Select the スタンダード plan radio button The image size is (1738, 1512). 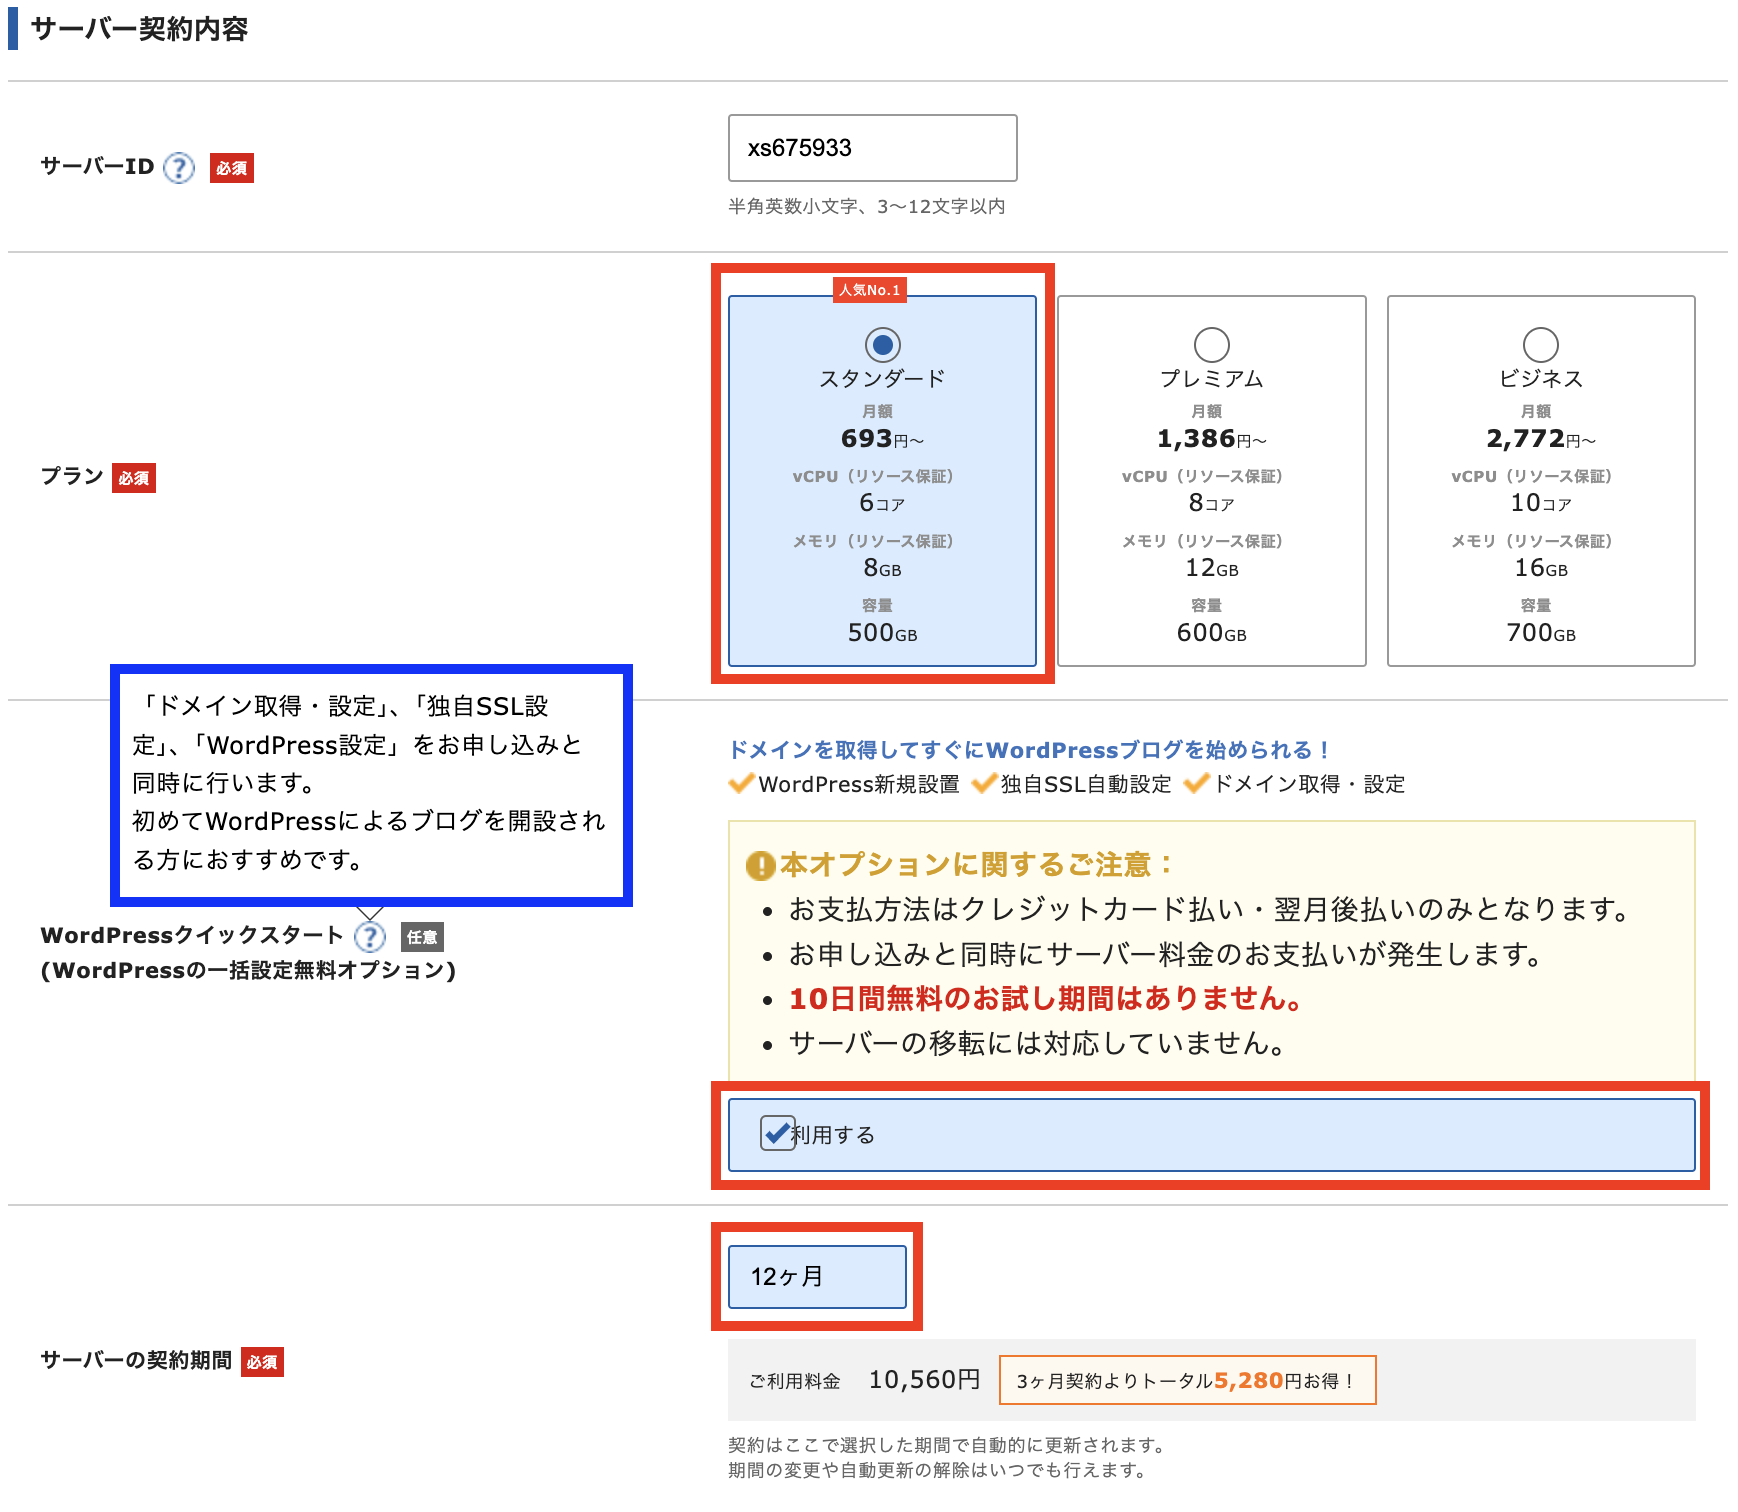coord(882,345)
